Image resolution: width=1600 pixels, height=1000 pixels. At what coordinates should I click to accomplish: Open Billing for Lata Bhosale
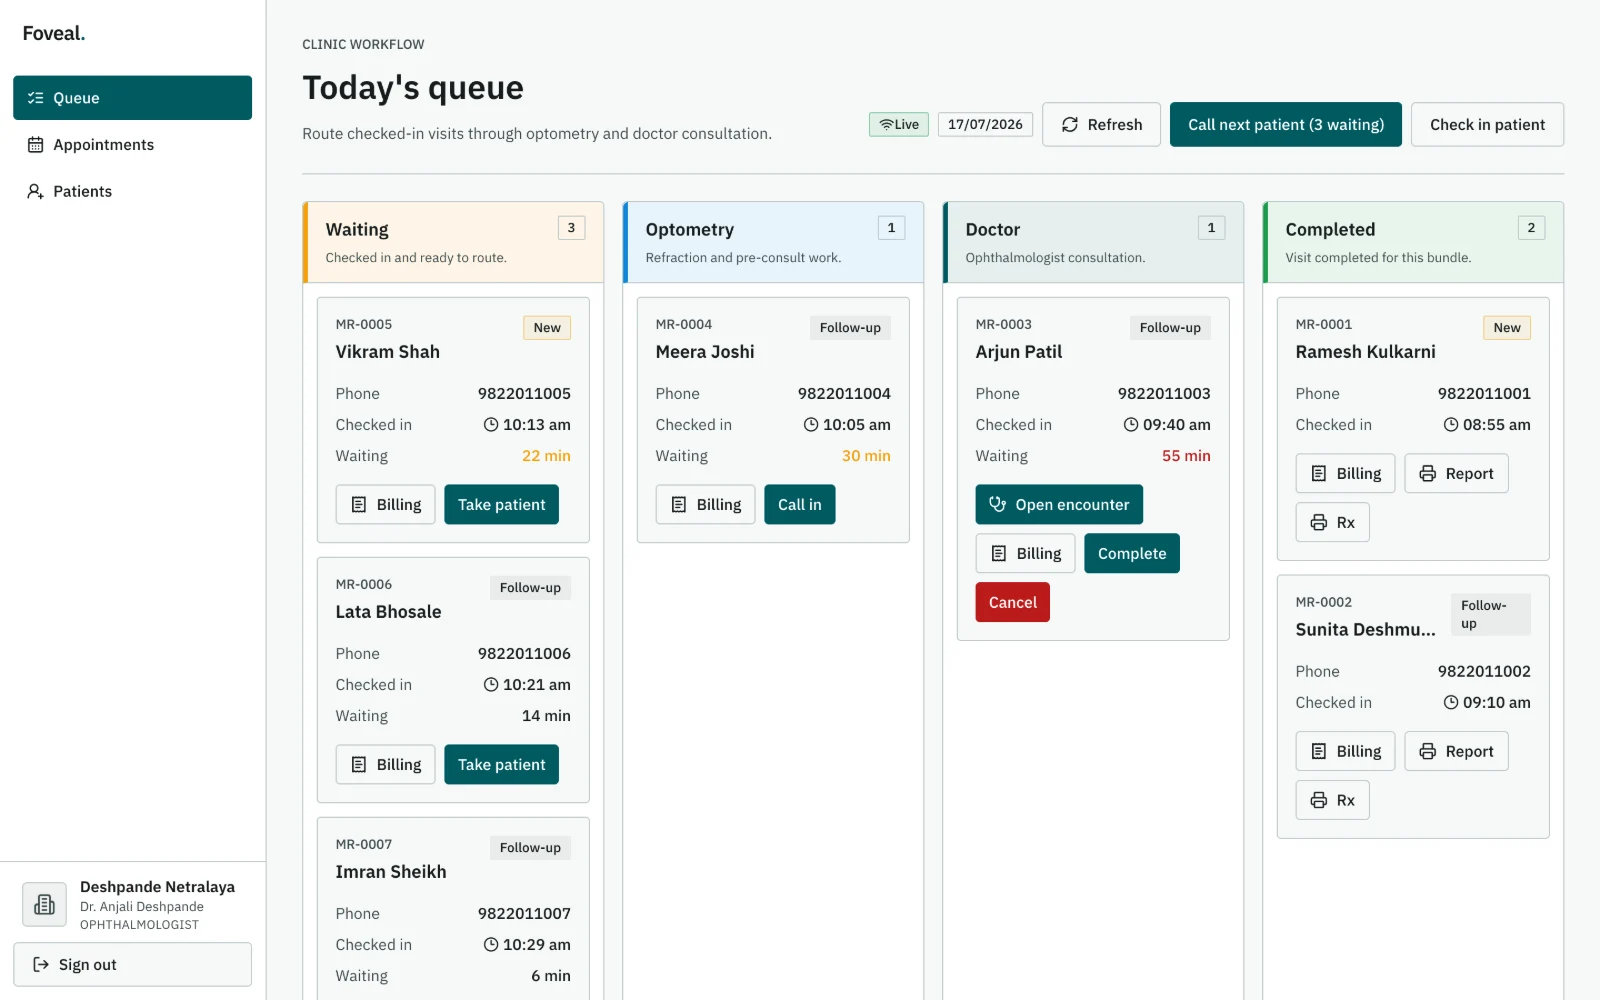[385, 765]
